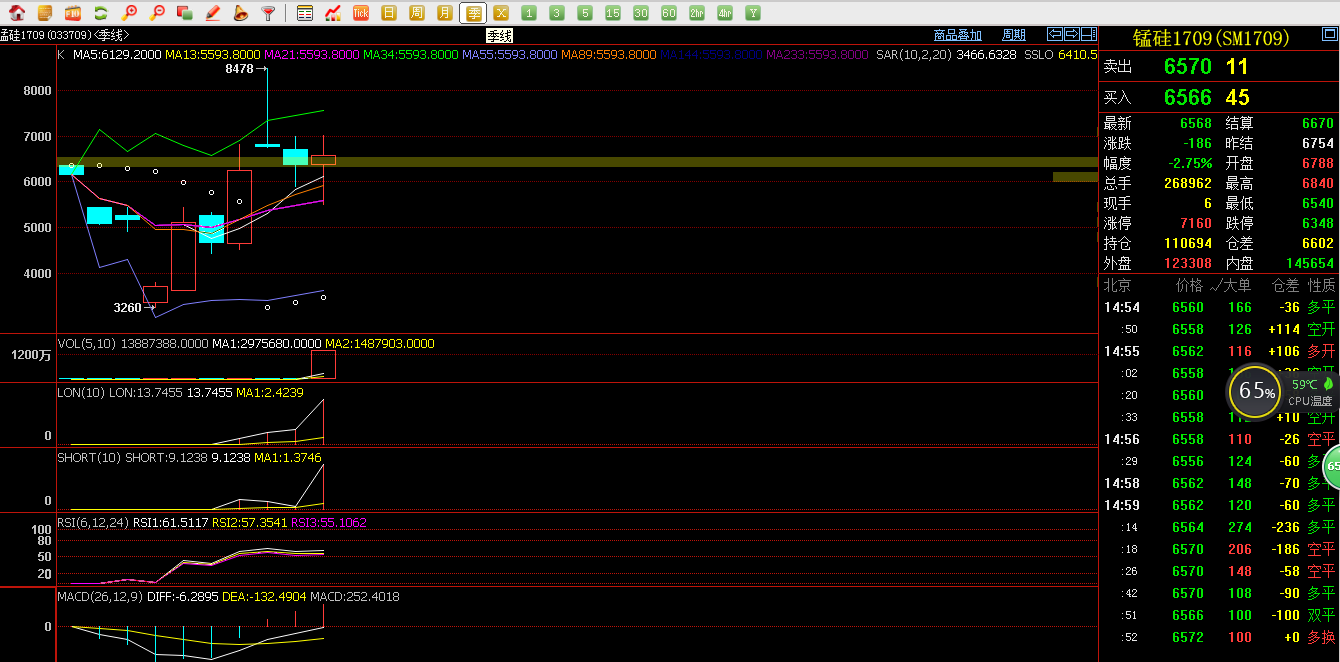The height and width of the screenshot is (662, 1340).
Task: Switch to the Tick chart
Action: click(x=361, y=13)
